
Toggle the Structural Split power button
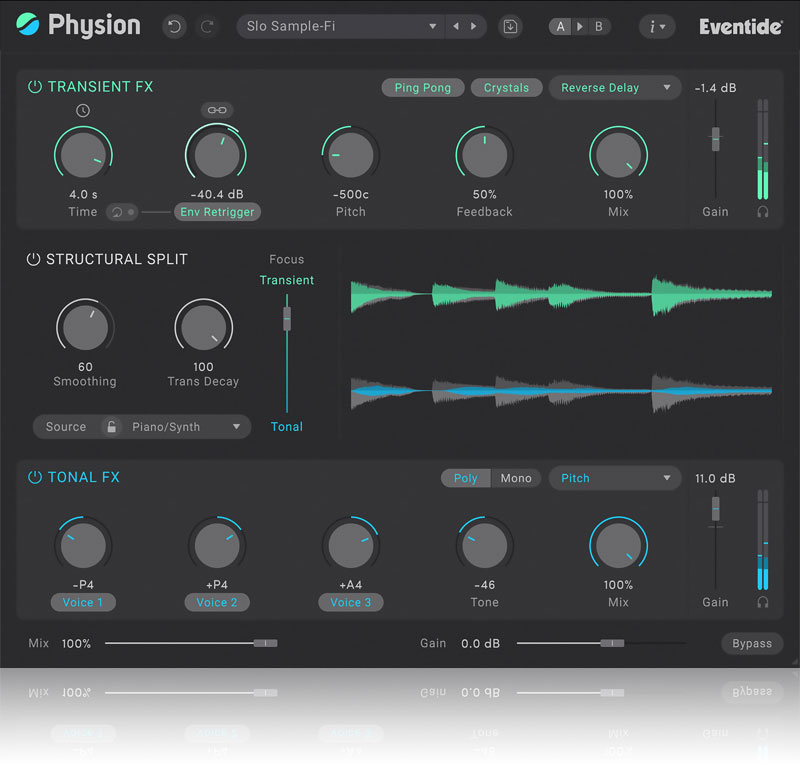33,259
